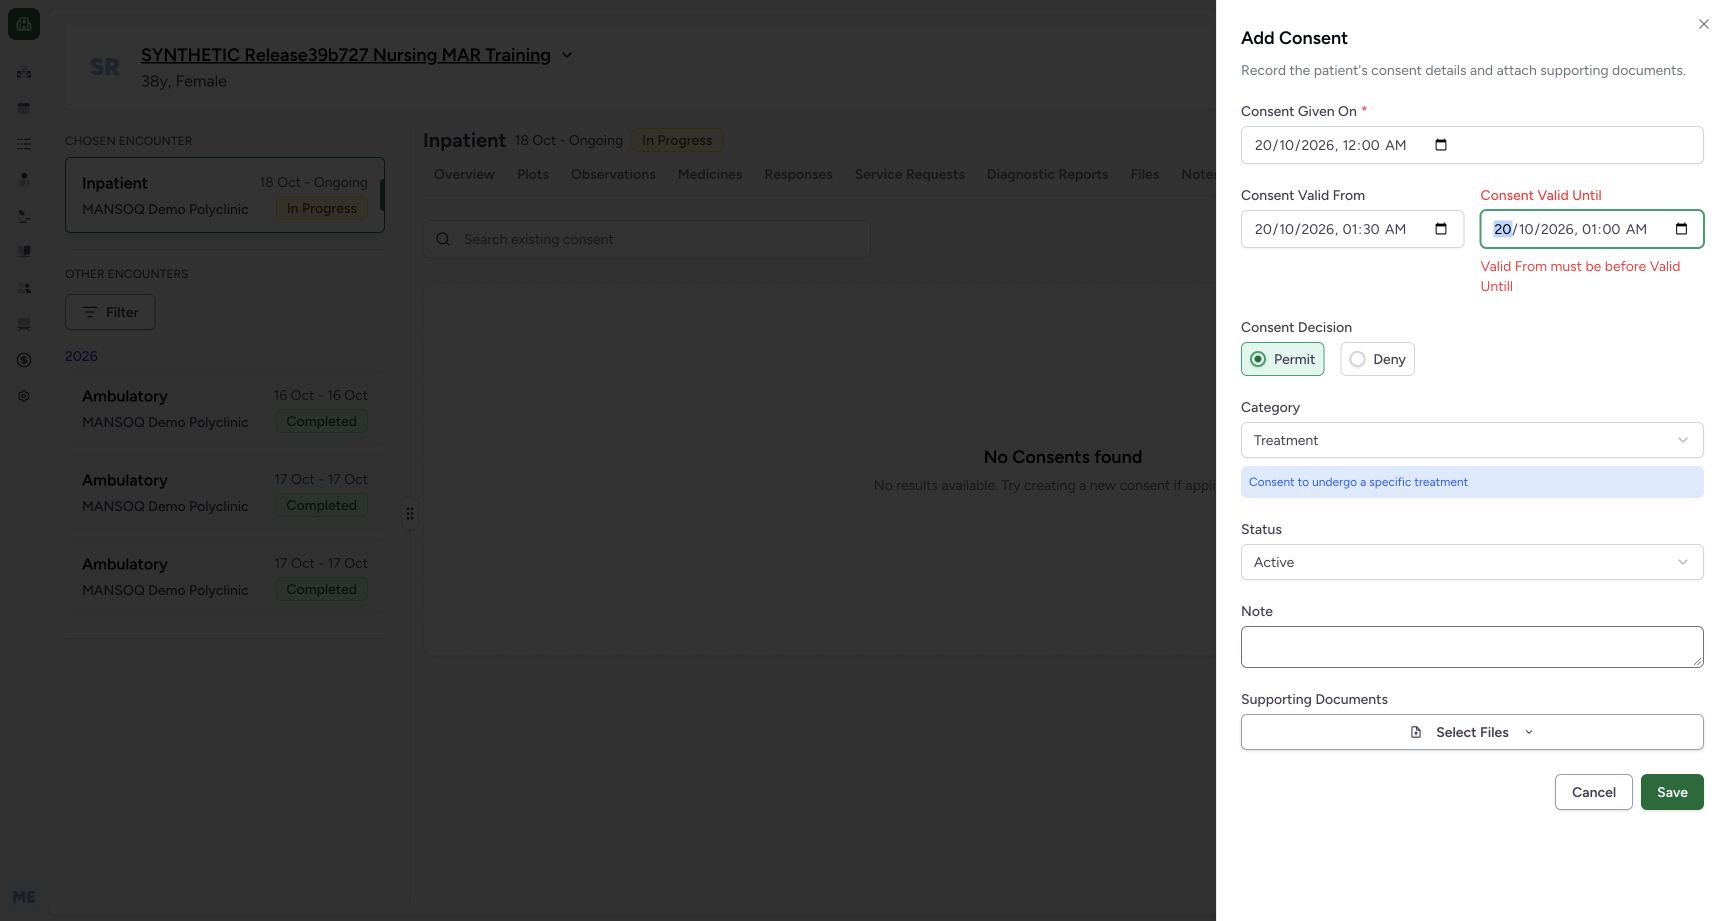This screenshot has height=921, width=1728.
Task: Click the search magnifier icon in consent search
Action: pos(443,239)
